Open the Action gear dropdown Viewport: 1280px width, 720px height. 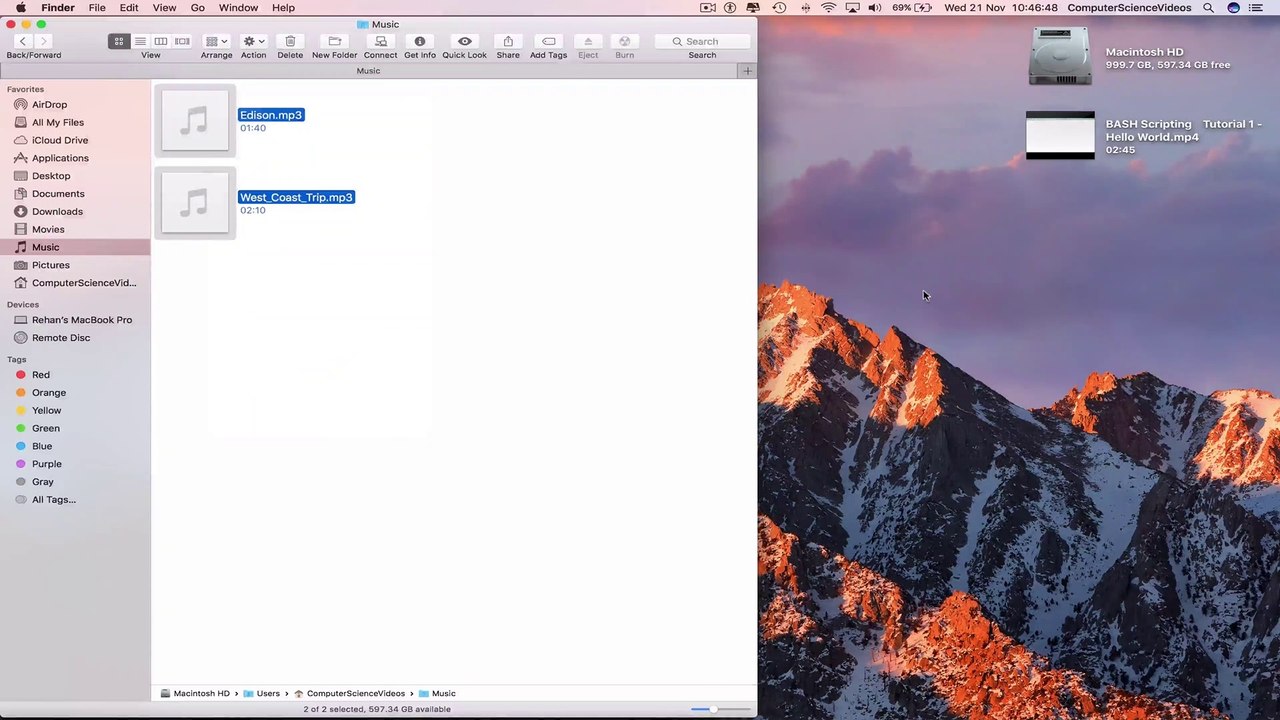click(x=253, y=41)
